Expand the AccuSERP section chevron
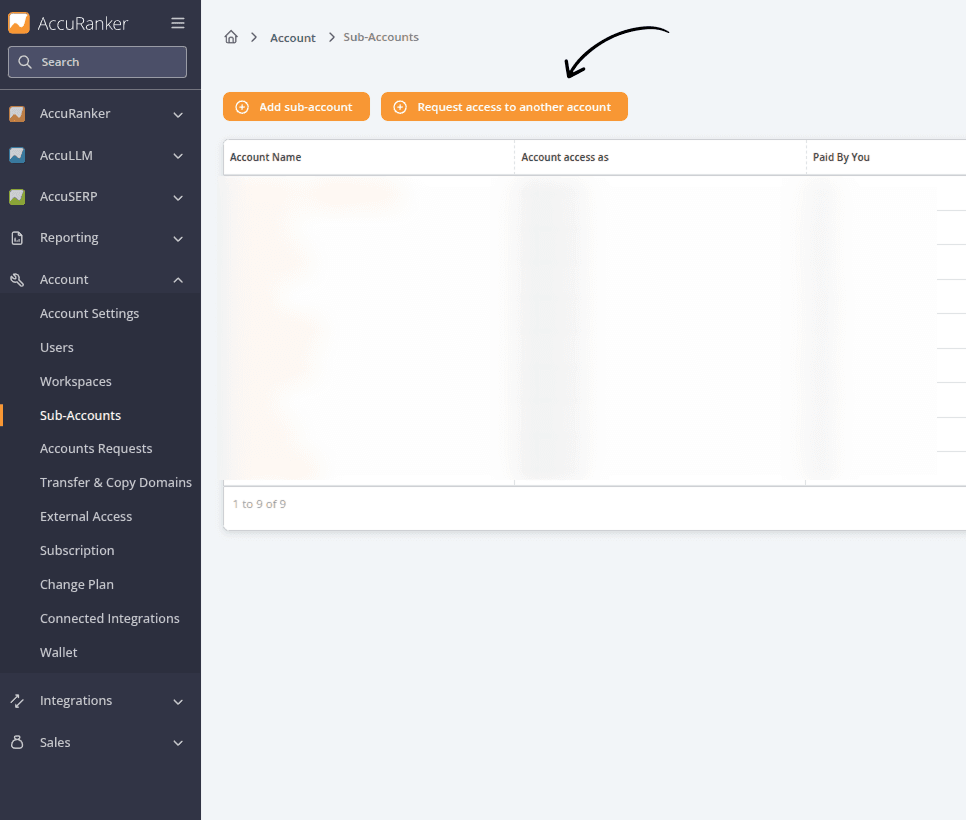 point(178,198)
